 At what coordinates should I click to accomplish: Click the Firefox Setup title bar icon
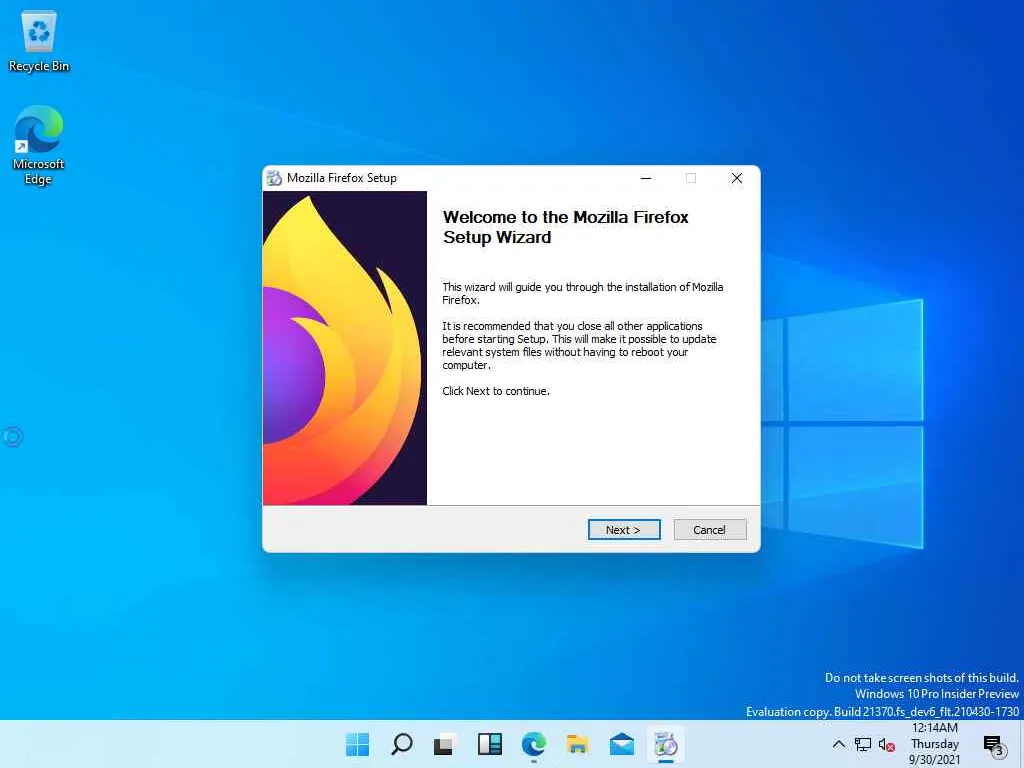click(274, 178)
